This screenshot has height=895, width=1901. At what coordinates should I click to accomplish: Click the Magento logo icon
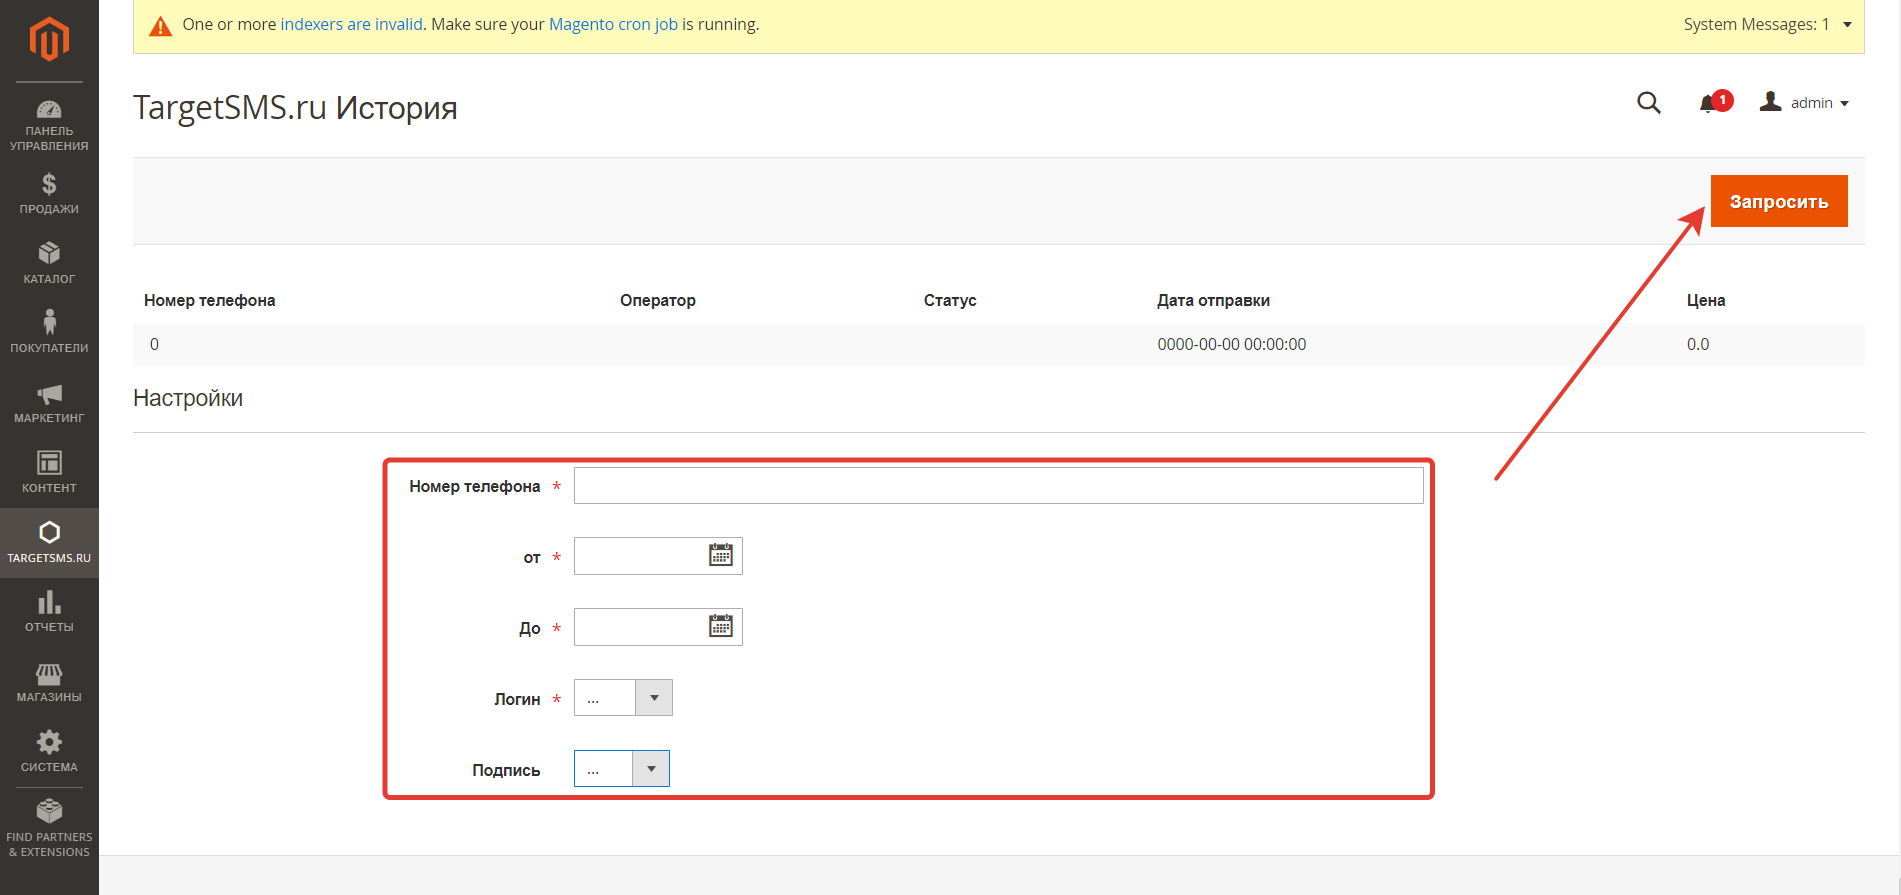pos(49,40)
